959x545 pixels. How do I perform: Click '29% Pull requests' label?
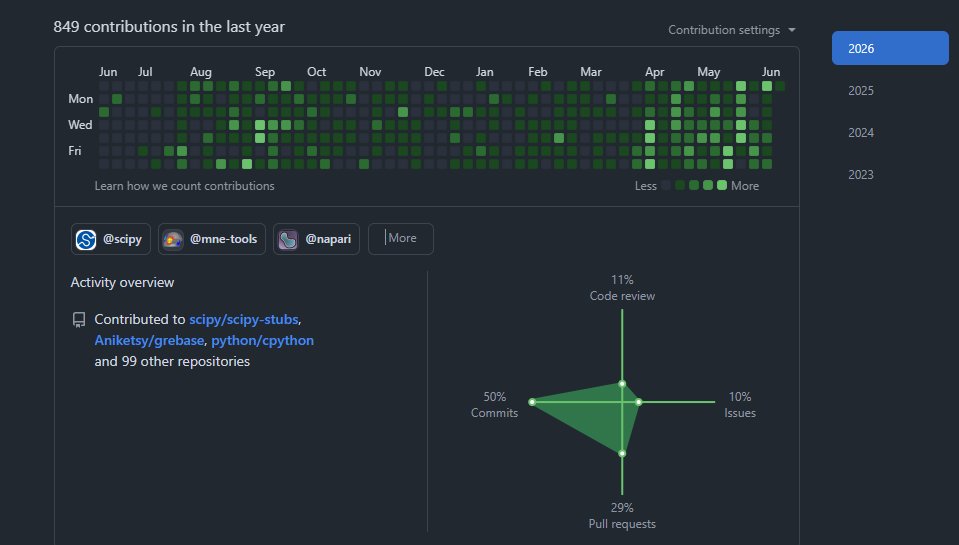point(622,516)
